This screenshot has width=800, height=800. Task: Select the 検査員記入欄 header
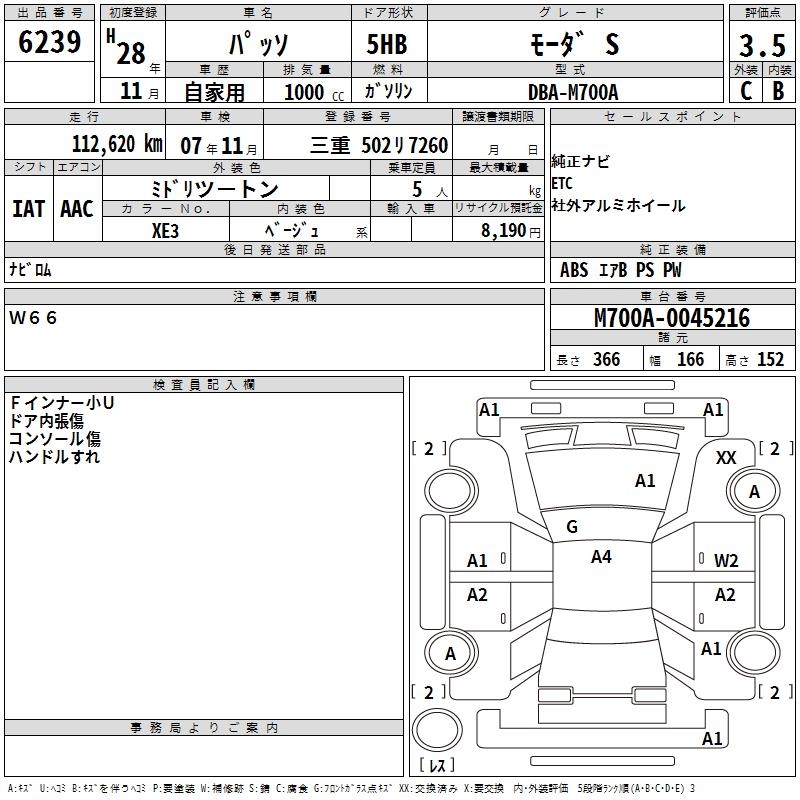[x=204, y=385]
